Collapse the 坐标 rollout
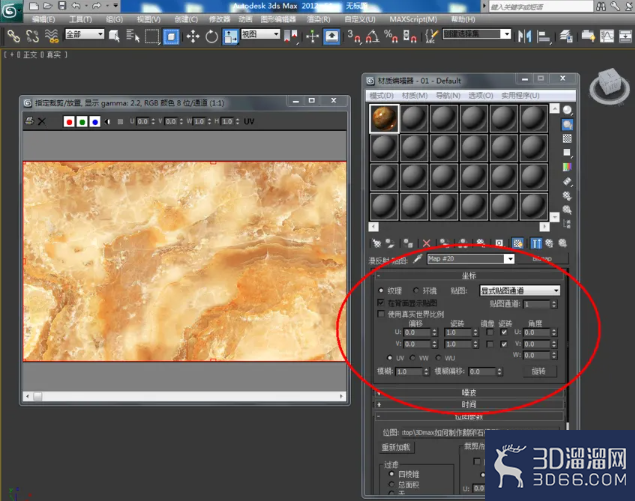This screenshot has width=635, height=501. [469, 276]
